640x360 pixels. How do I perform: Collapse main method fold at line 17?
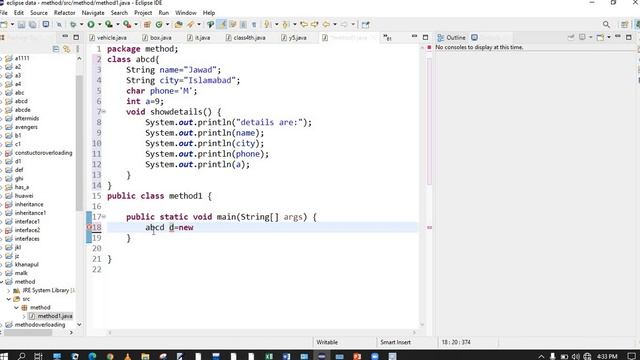104,216
